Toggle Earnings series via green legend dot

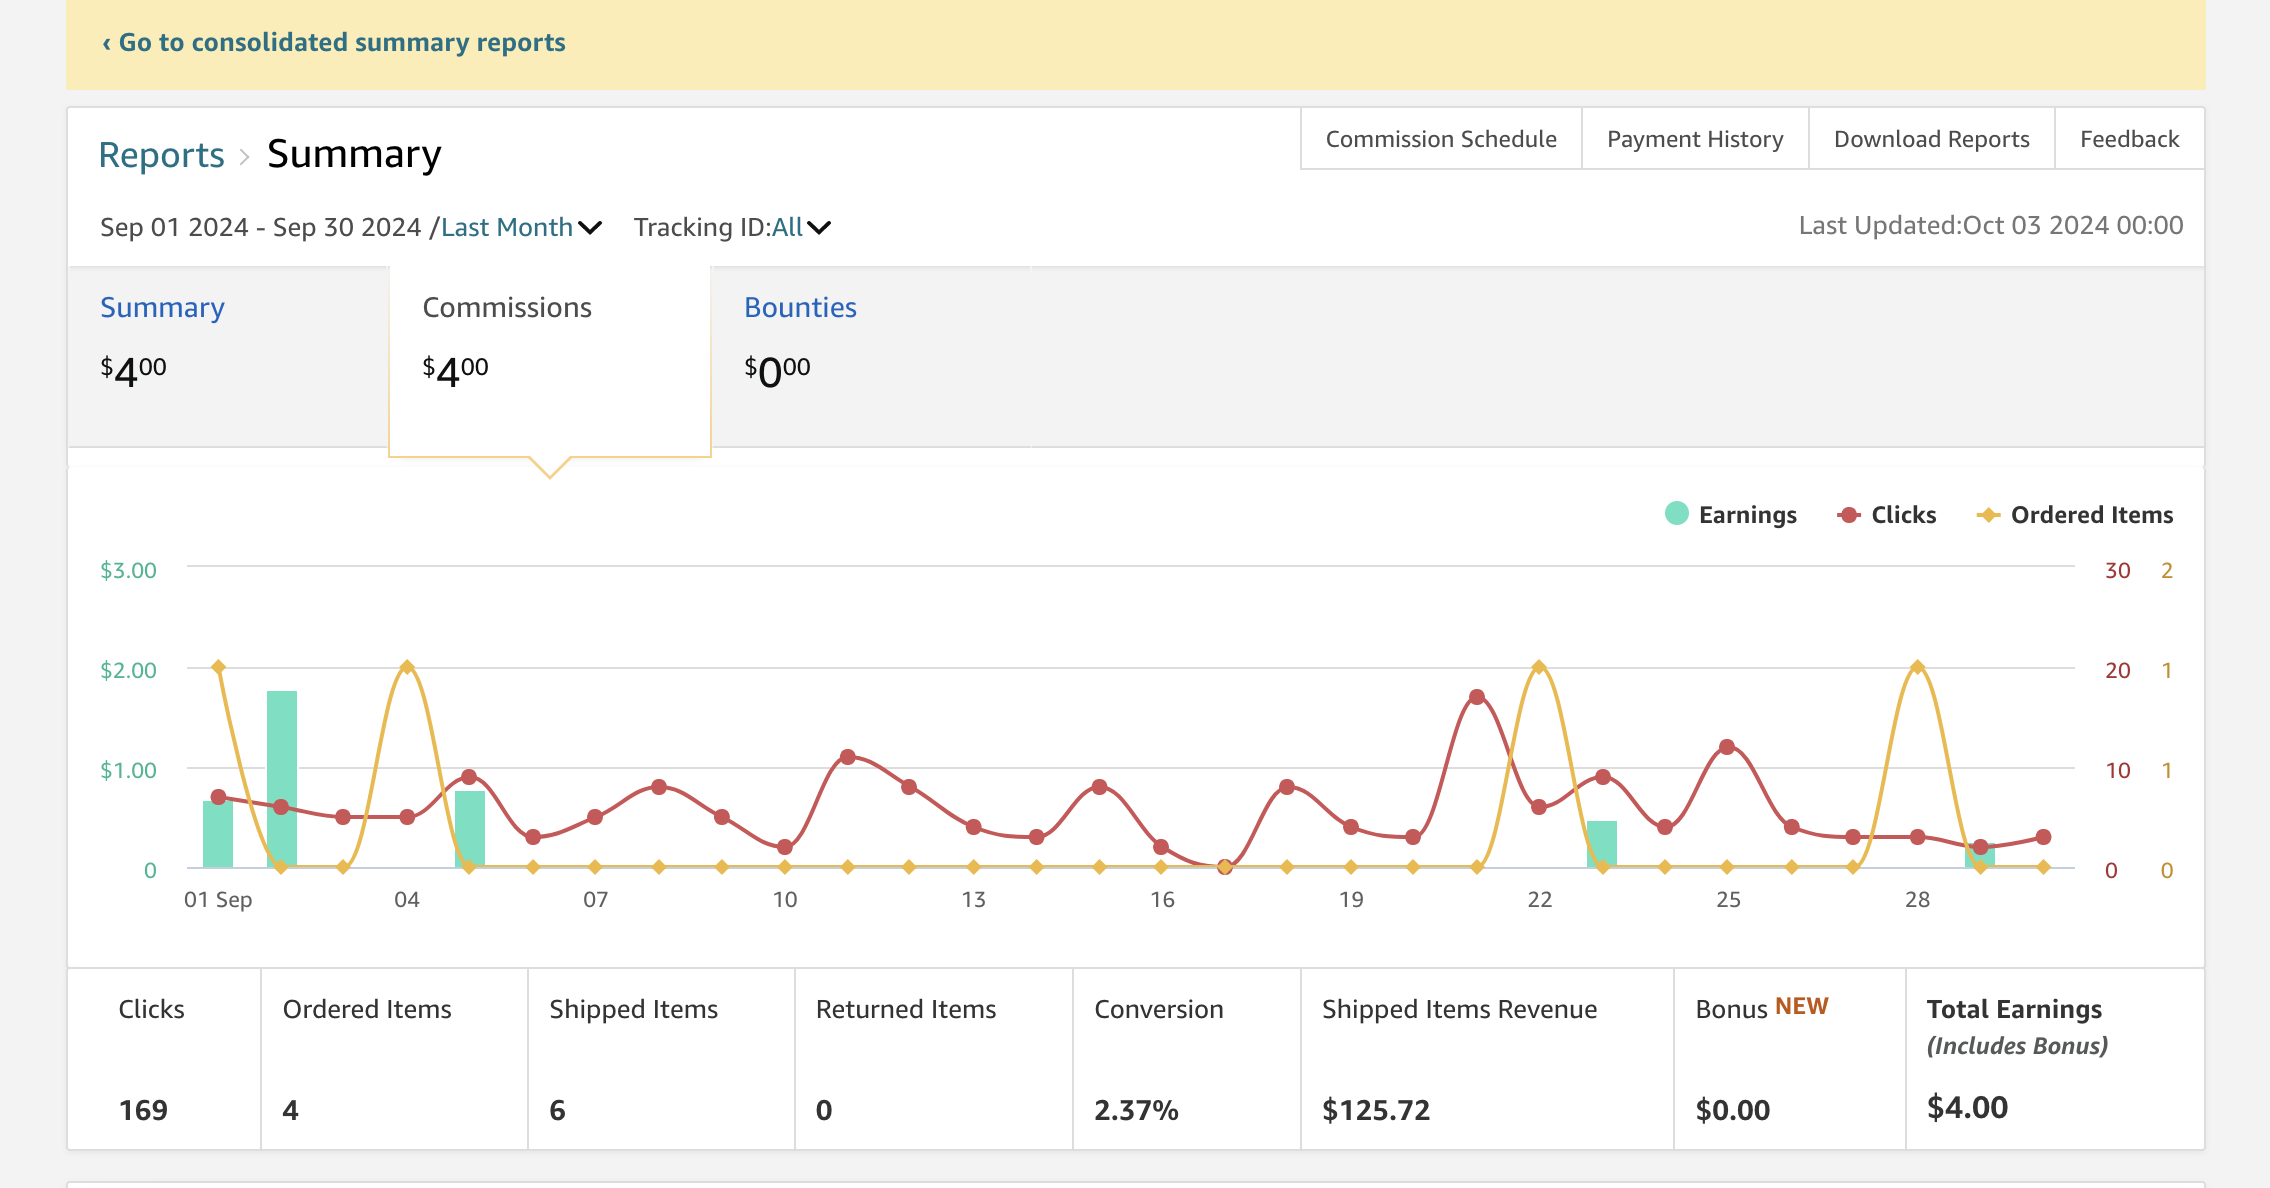(x=1677, y=514)
